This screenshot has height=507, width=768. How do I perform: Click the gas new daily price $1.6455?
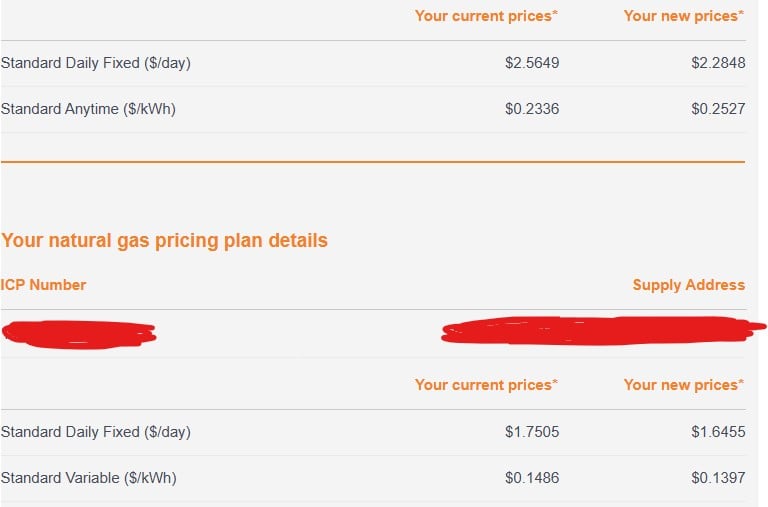(x=718, y=432)
